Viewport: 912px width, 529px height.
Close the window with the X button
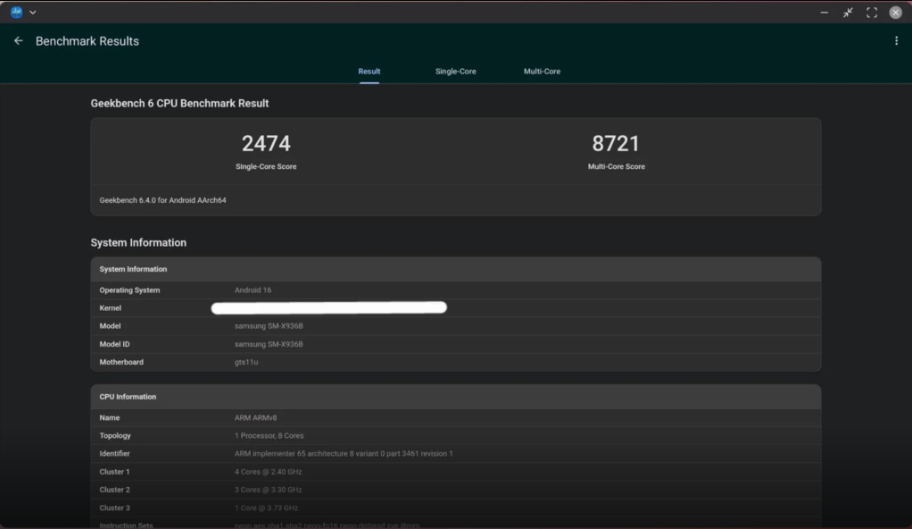click(895, 12)
